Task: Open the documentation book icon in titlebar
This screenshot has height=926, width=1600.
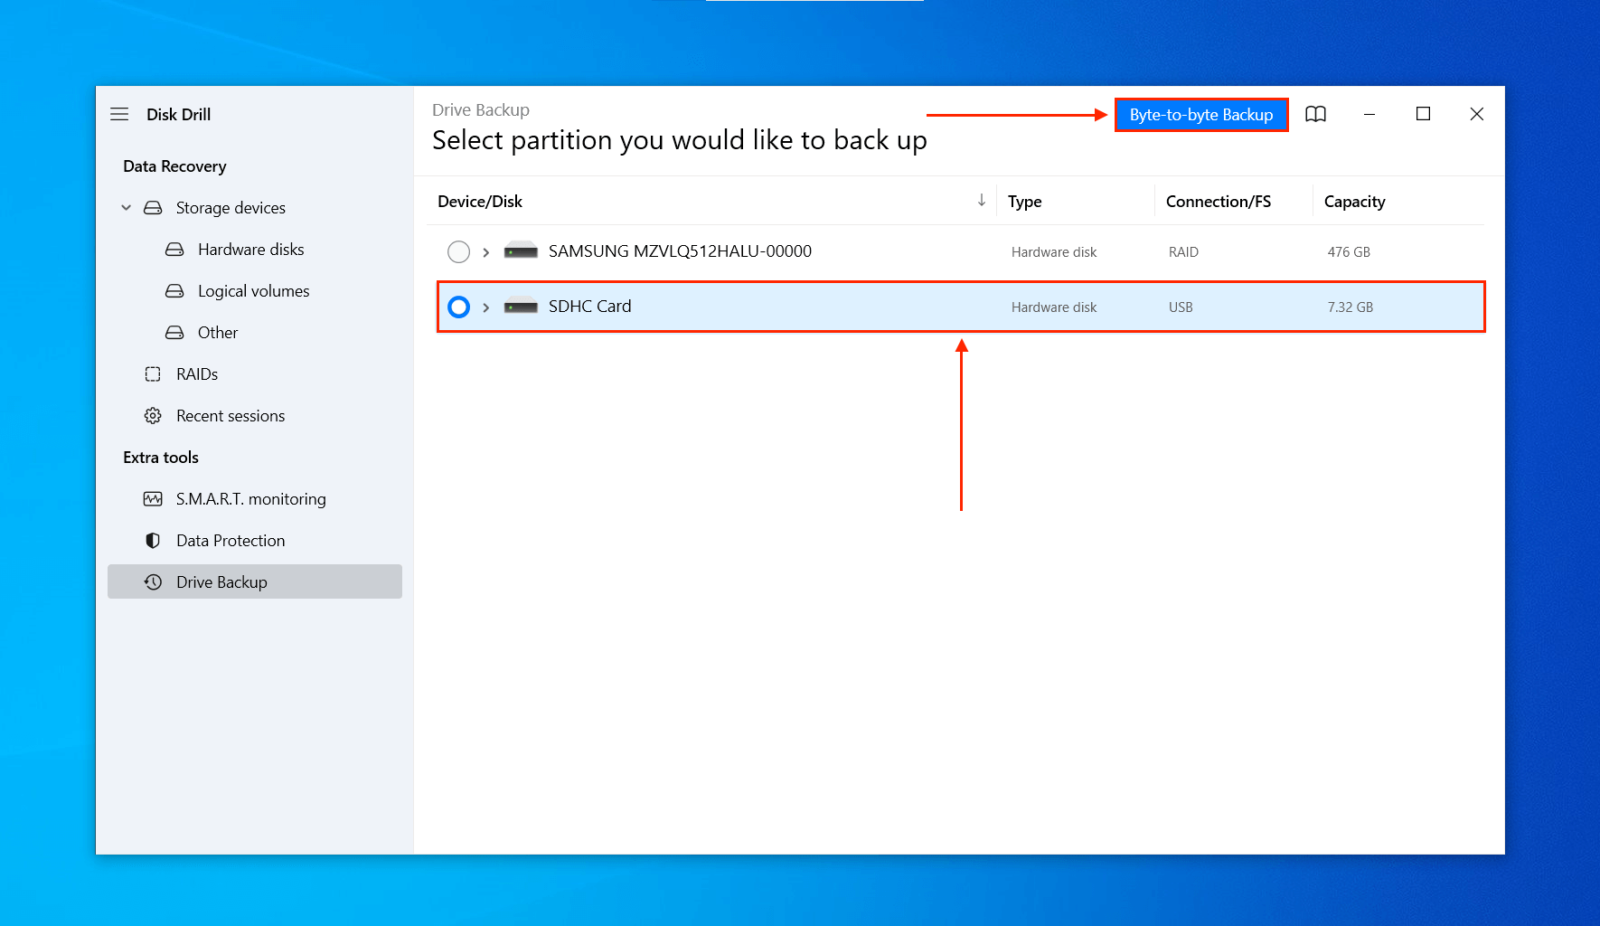Action: point(1315,114)
